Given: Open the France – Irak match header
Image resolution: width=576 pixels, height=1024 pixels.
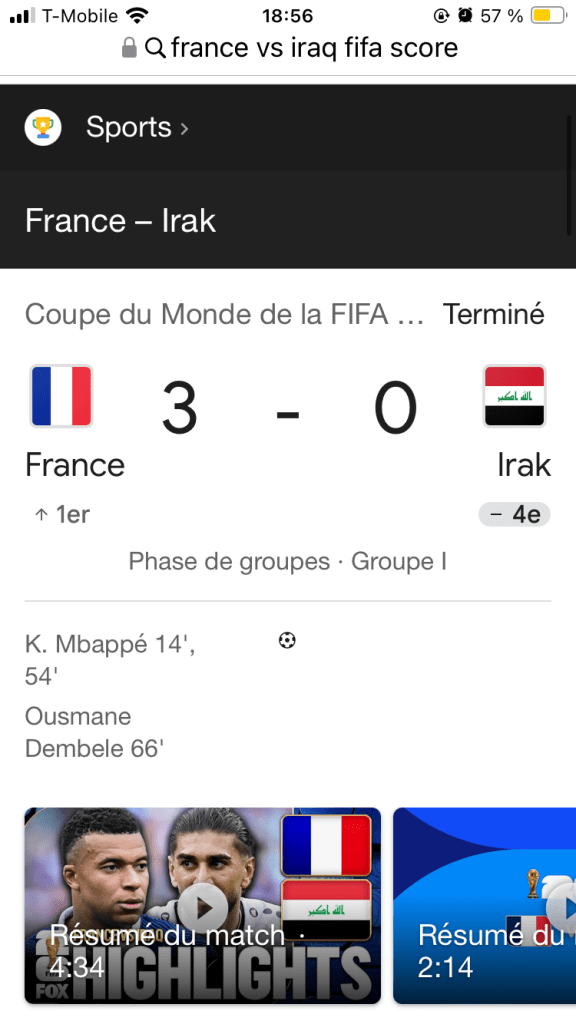Looking at the screenshot, I should point(120,221).
